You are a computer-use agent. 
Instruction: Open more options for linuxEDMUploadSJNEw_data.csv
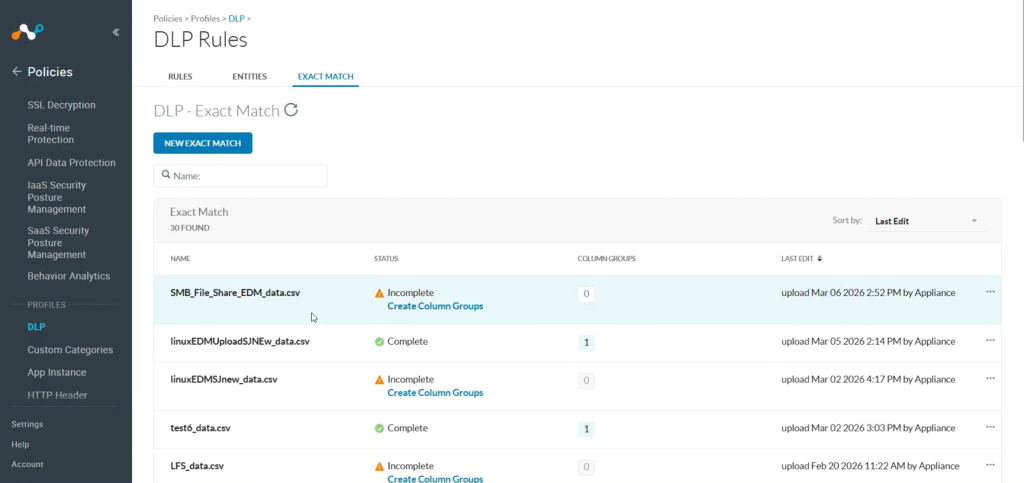[990, 340]
